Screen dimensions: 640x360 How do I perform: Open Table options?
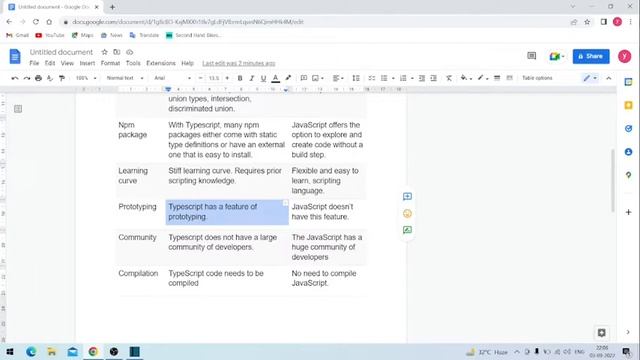[x=537, y=78]
